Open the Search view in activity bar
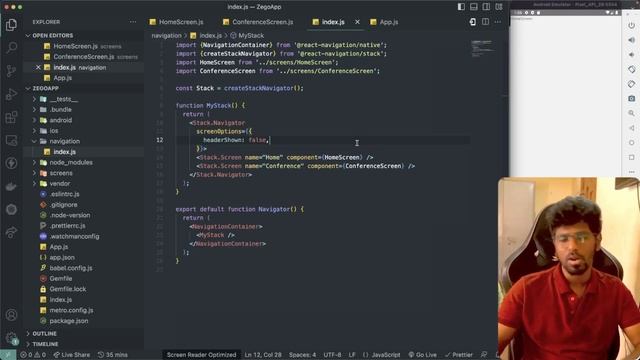Screen dimensions: 640x360 11,47
